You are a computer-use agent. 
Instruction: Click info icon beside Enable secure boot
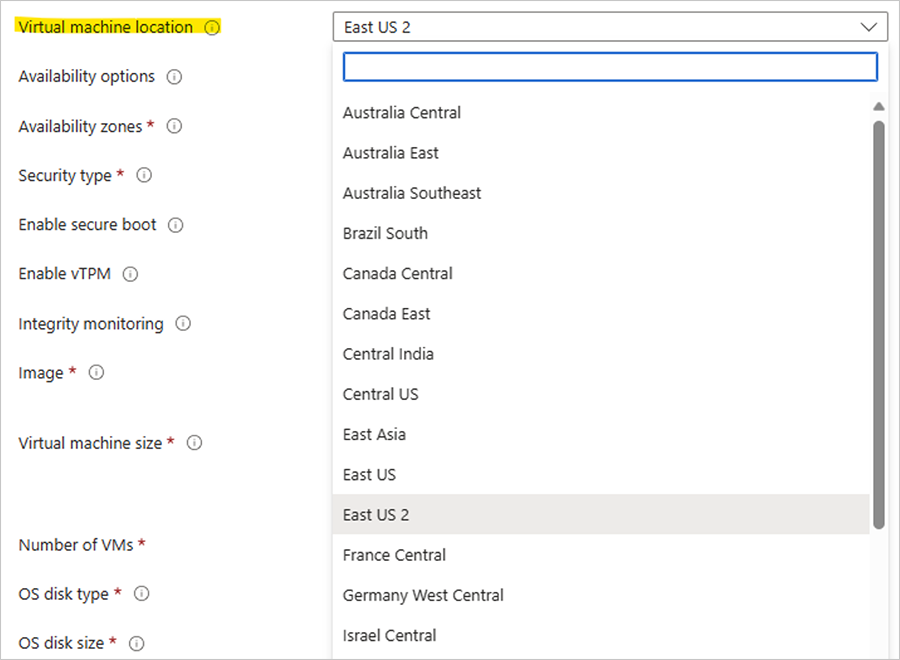(x=176, y=225)
